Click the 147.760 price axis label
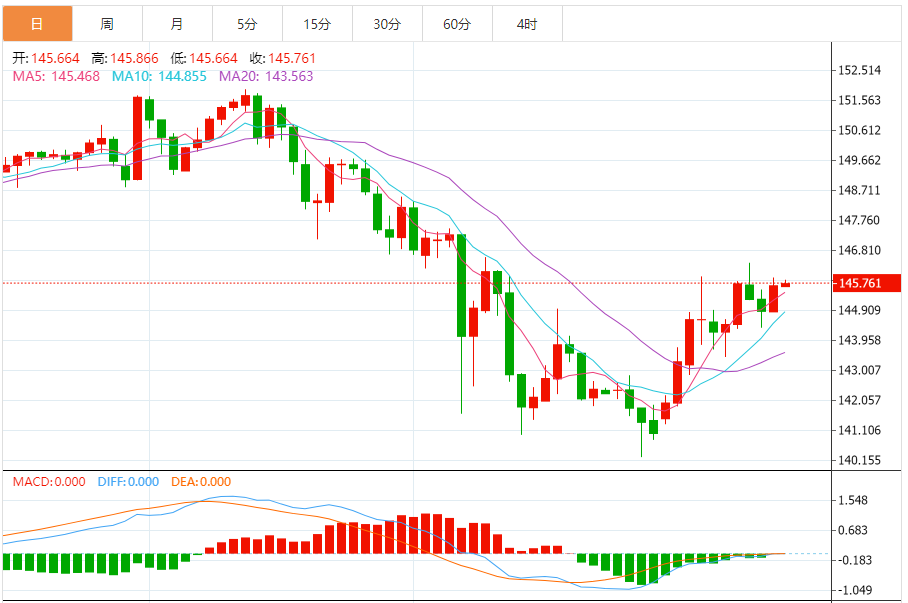This screenshot has width=908, height=603. (859, 221)
